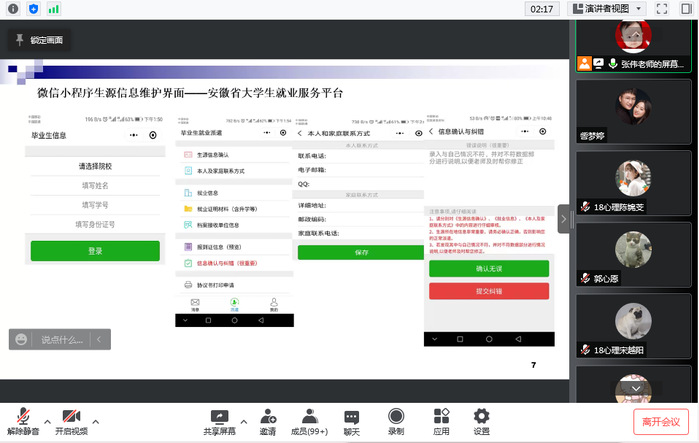Viewport: 699px width, 443px height.
Task: Expand share options arrow beside 共享屏幕
Action: pyautogui.click(x=243, y=421)
